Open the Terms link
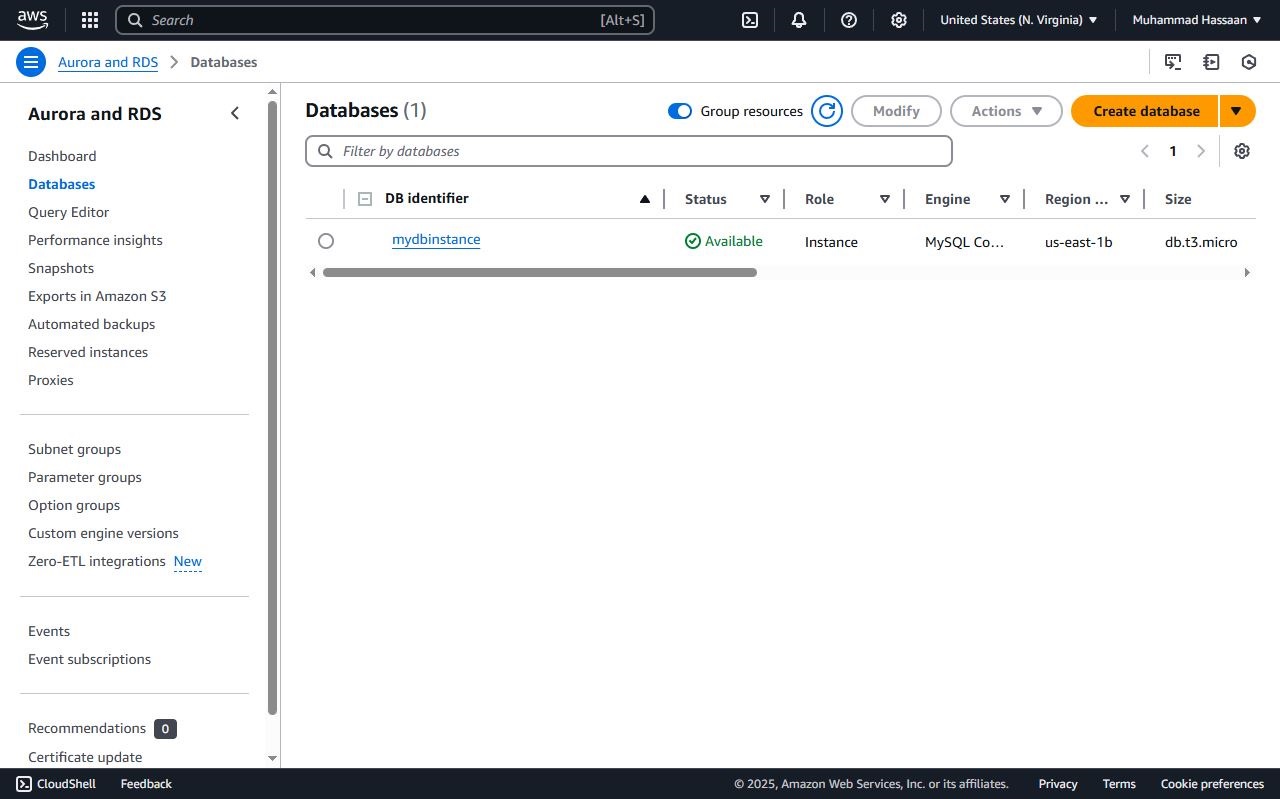 tap(1119, 784)
